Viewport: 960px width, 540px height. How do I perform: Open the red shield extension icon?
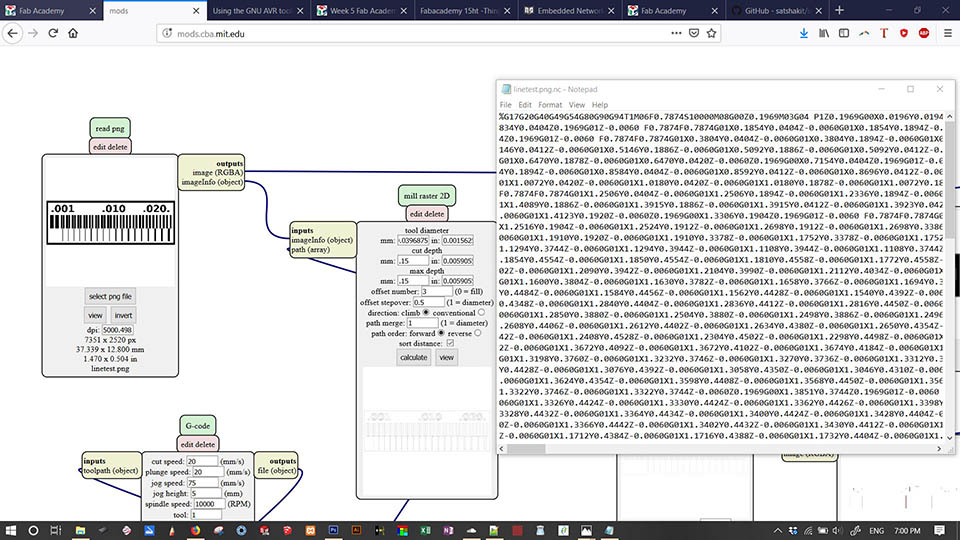click(904, 33)
